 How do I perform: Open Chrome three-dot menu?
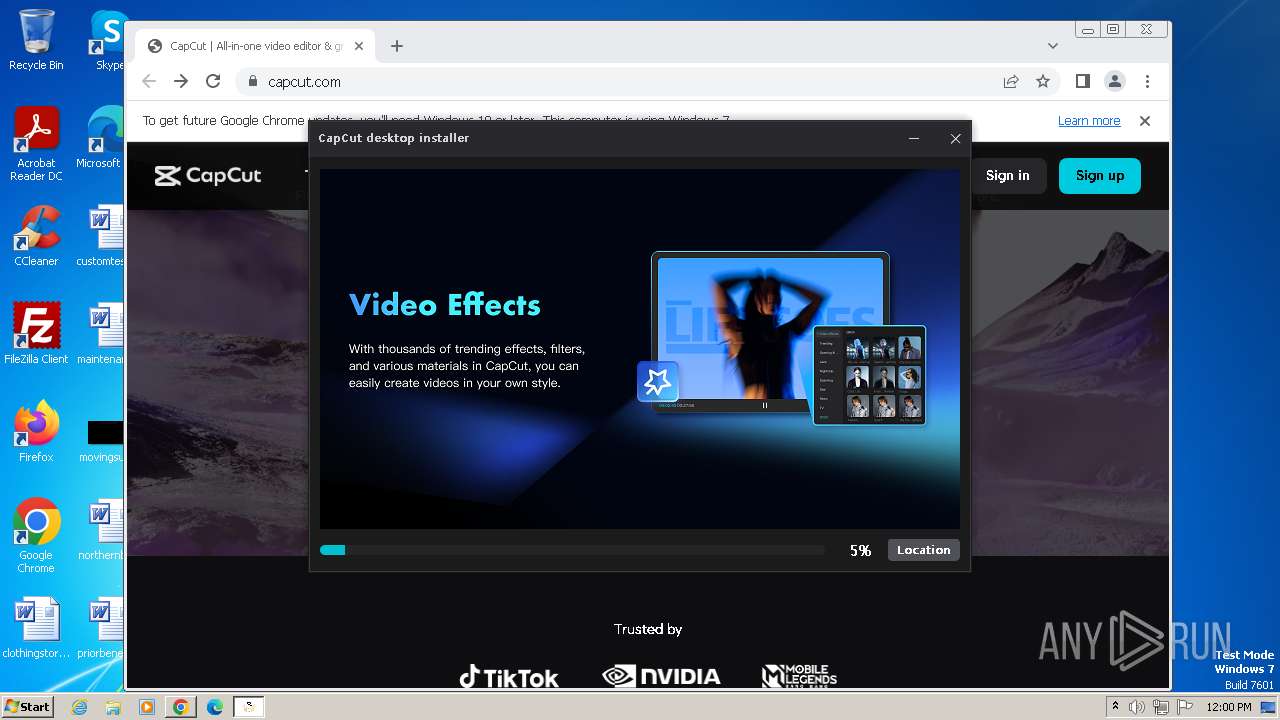[x=1147, y=82]
